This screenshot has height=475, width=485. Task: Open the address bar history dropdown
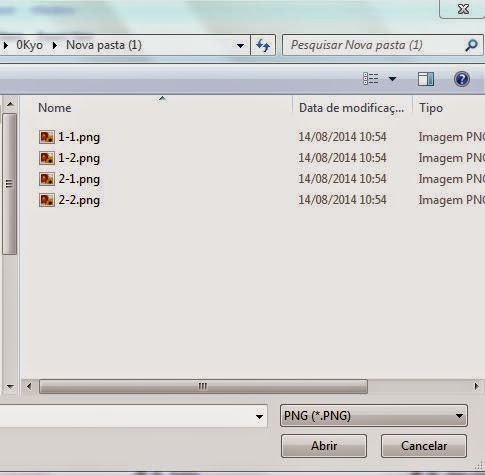(x=240, y=45)
